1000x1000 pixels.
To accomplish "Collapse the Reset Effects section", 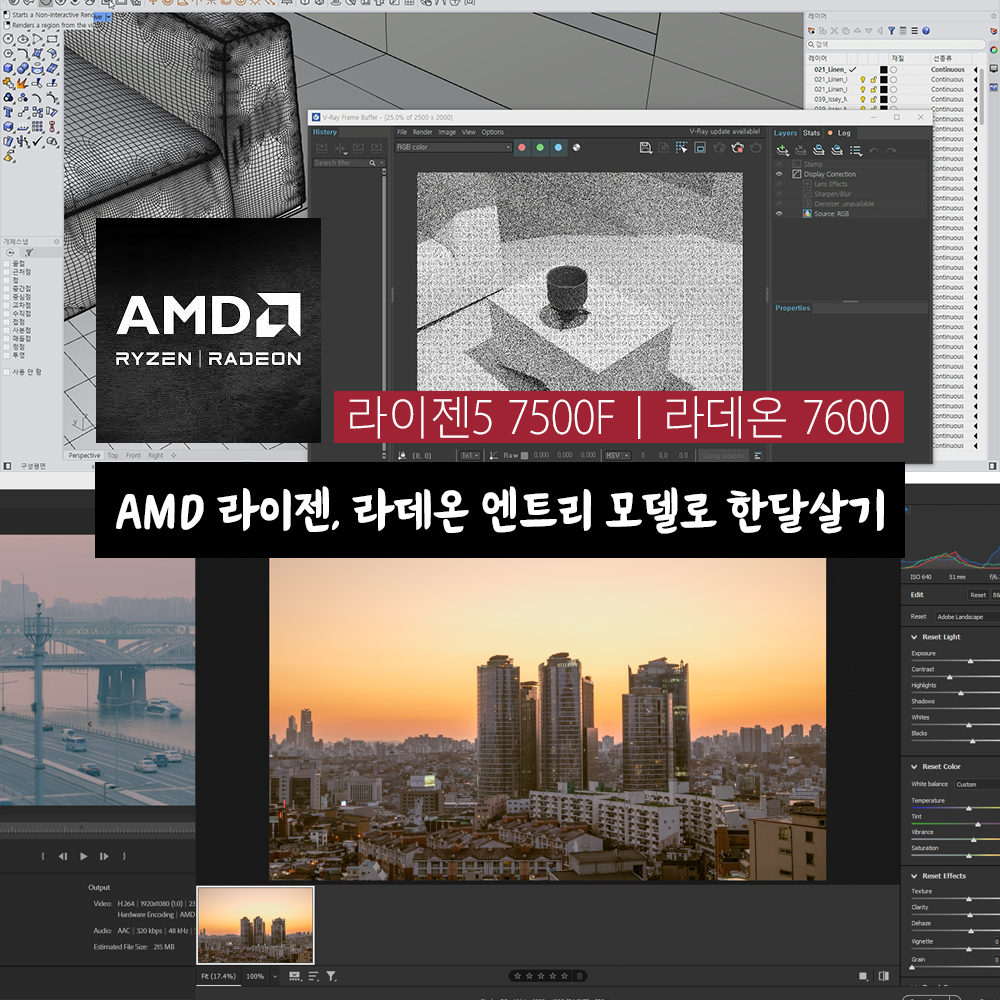I will (915, 876).
